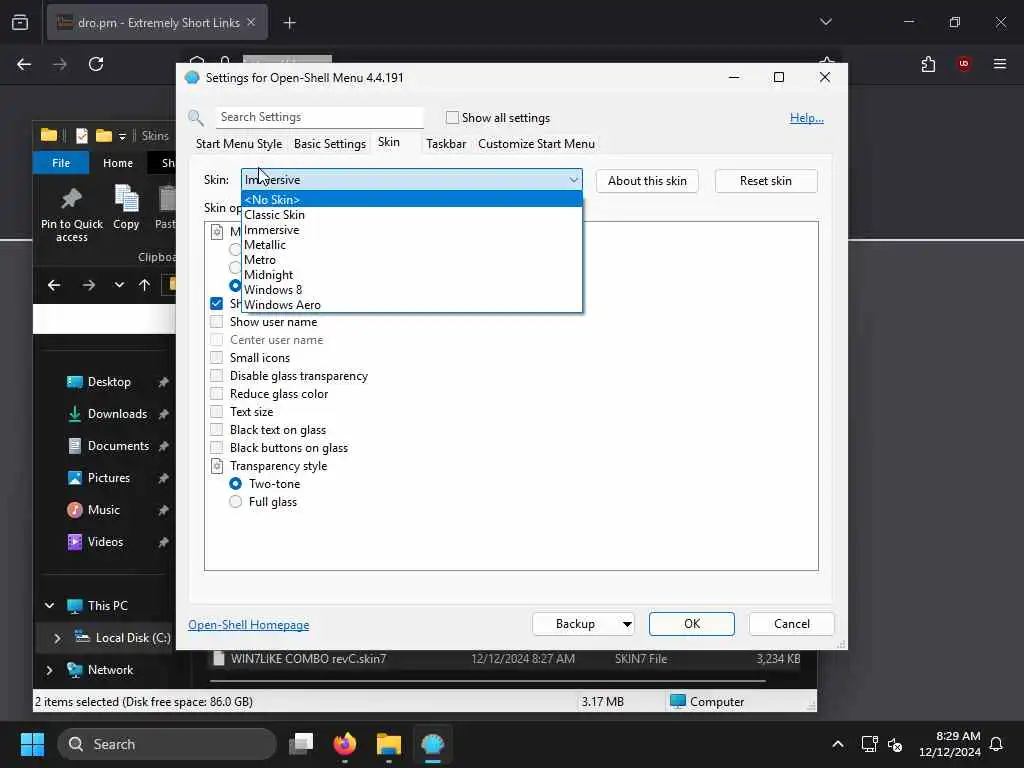Select the Two-tone transparency radio button
1024x768 pixels.
236,483
